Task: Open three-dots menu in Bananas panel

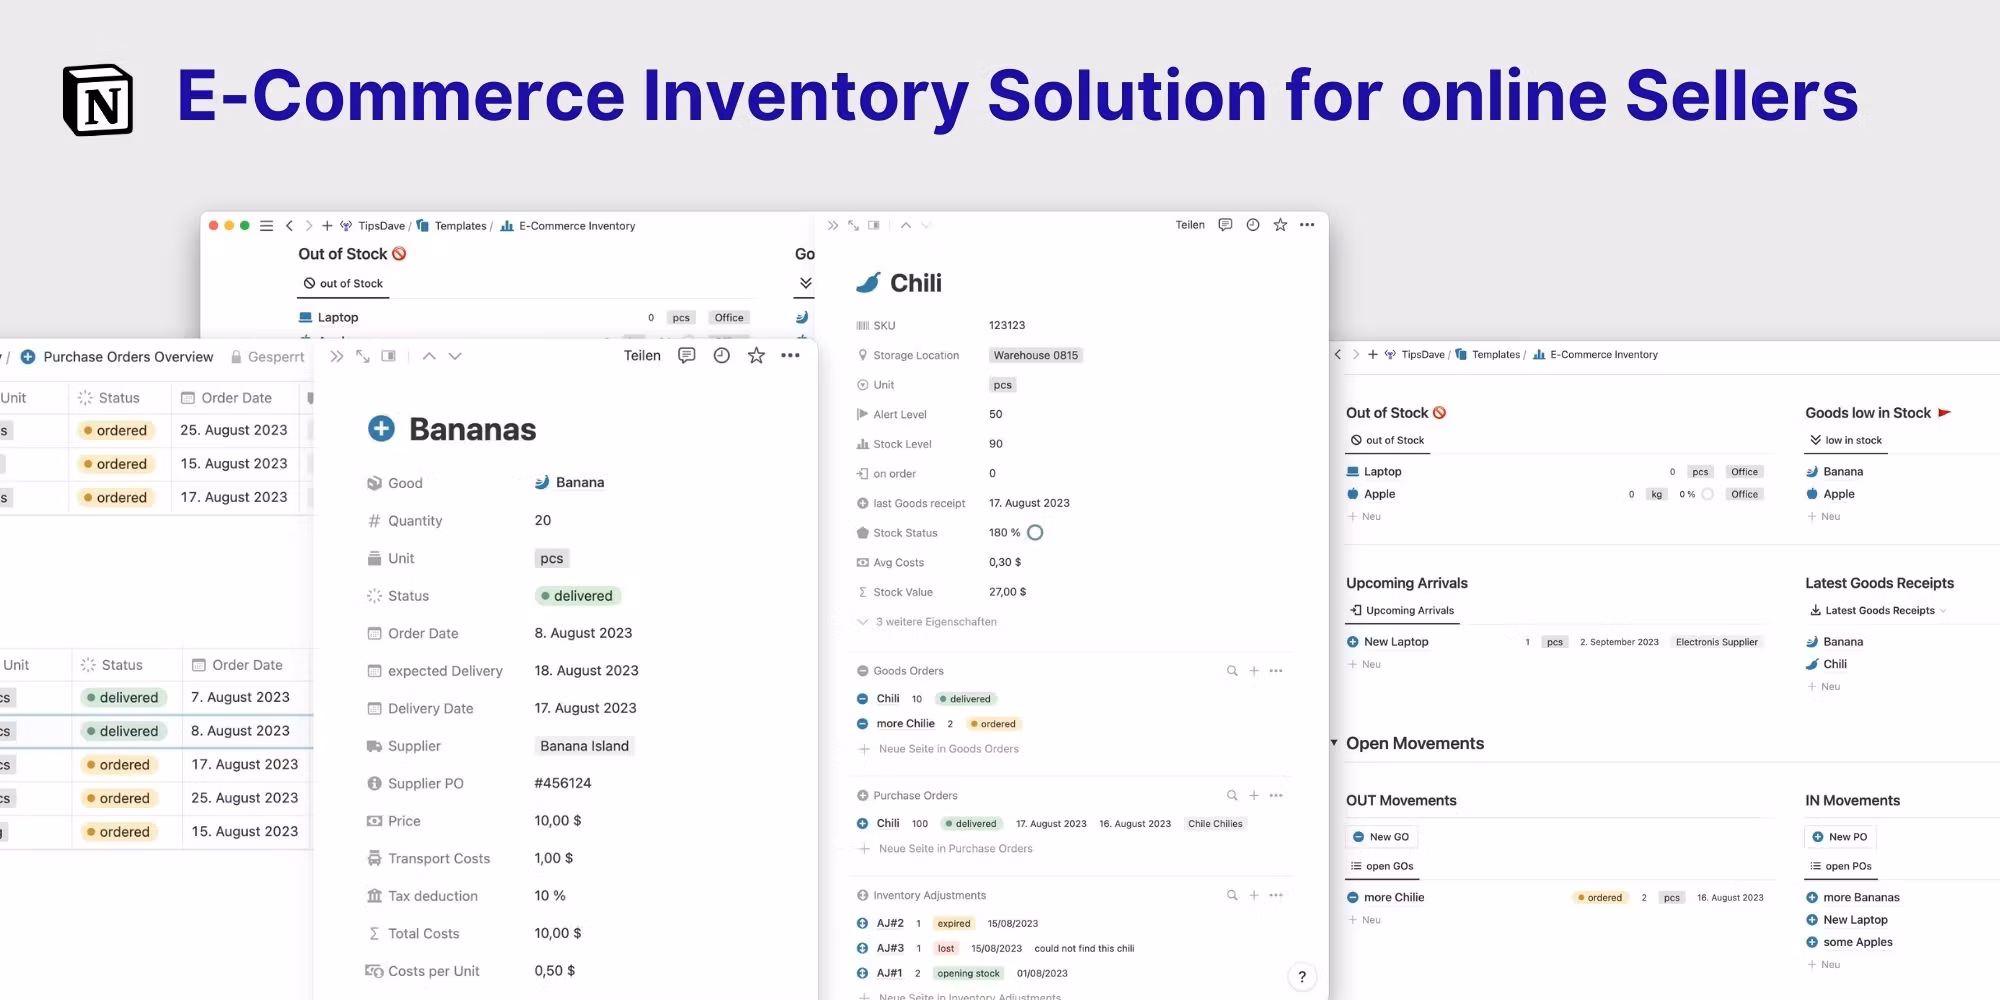Action: tap(790, 356)
